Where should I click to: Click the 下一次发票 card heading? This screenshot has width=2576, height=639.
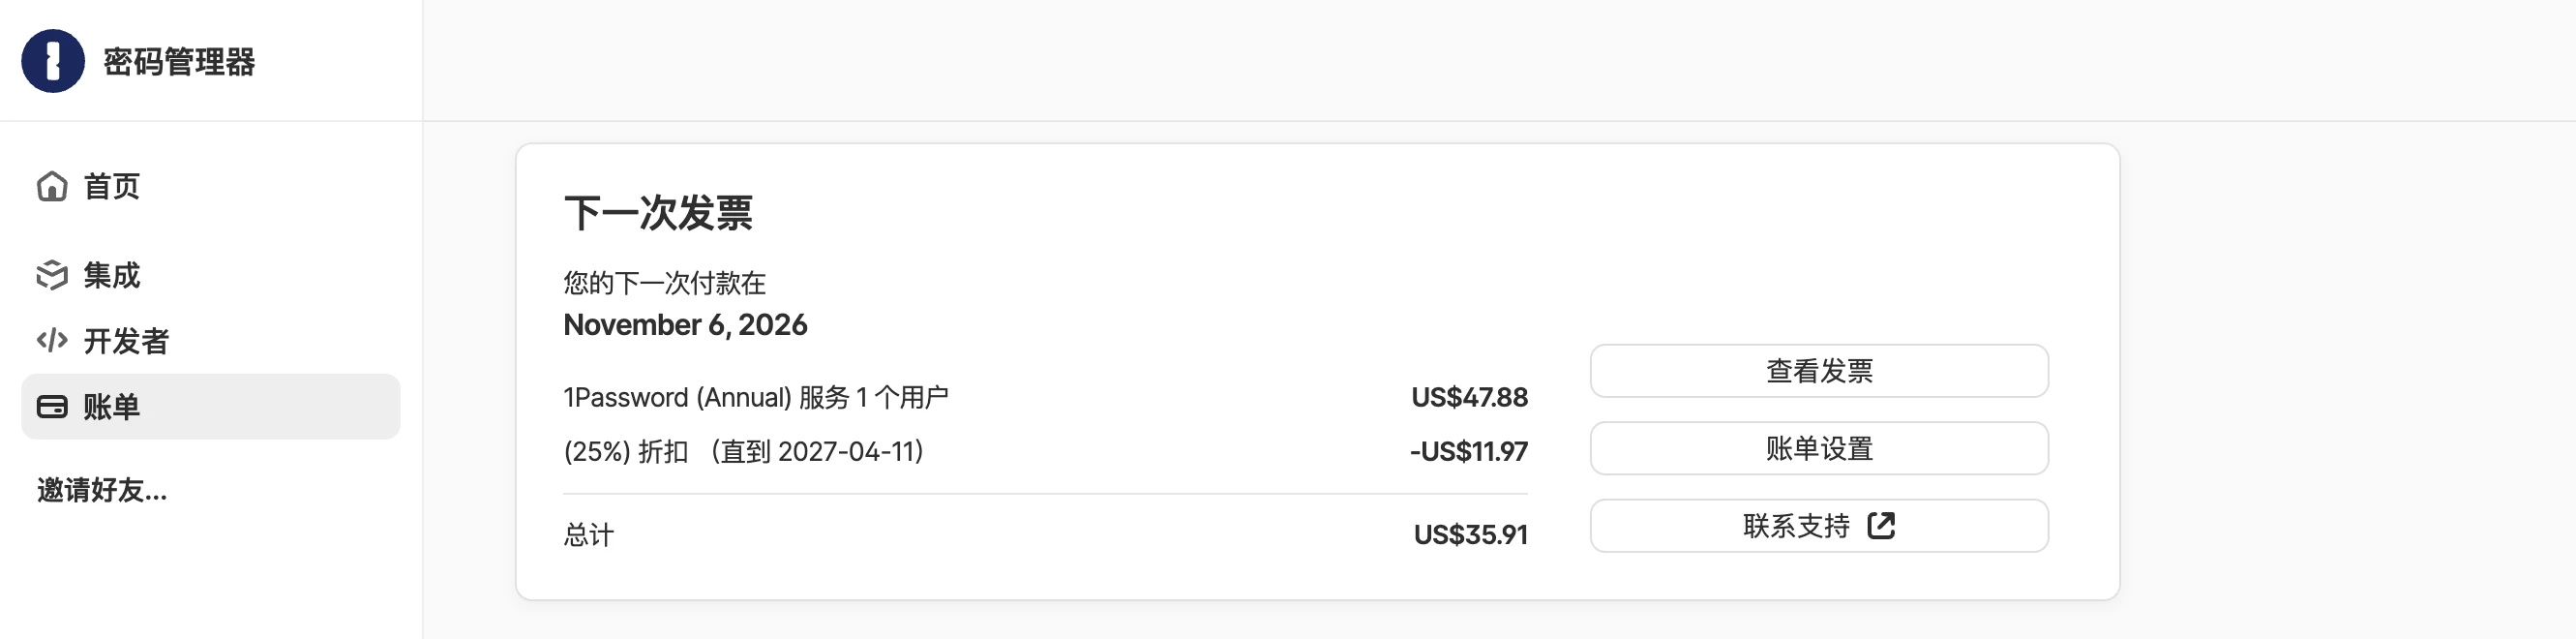pyautogui.click(x=660, y=213)
